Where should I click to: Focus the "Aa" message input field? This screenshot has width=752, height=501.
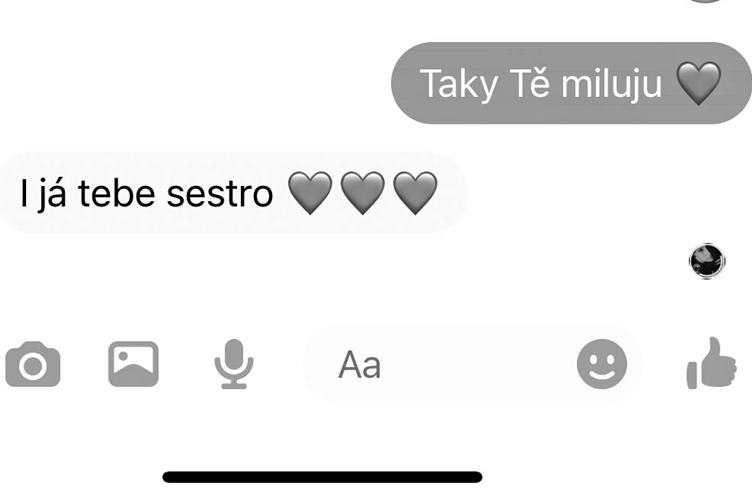click(x=472, y=364)
